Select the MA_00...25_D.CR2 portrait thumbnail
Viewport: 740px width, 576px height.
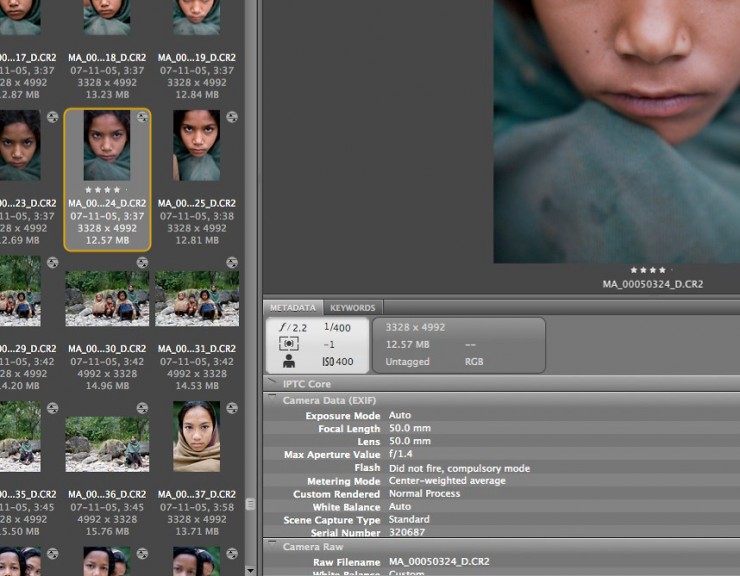(x=196, y=145)
